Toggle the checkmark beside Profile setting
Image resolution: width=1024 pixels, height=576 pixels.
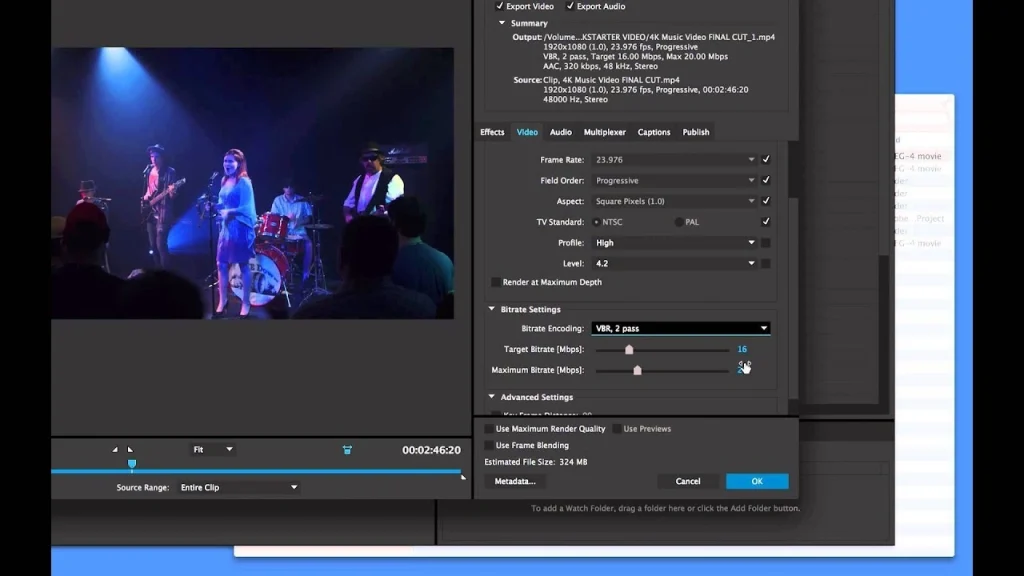tap(766, 242)
